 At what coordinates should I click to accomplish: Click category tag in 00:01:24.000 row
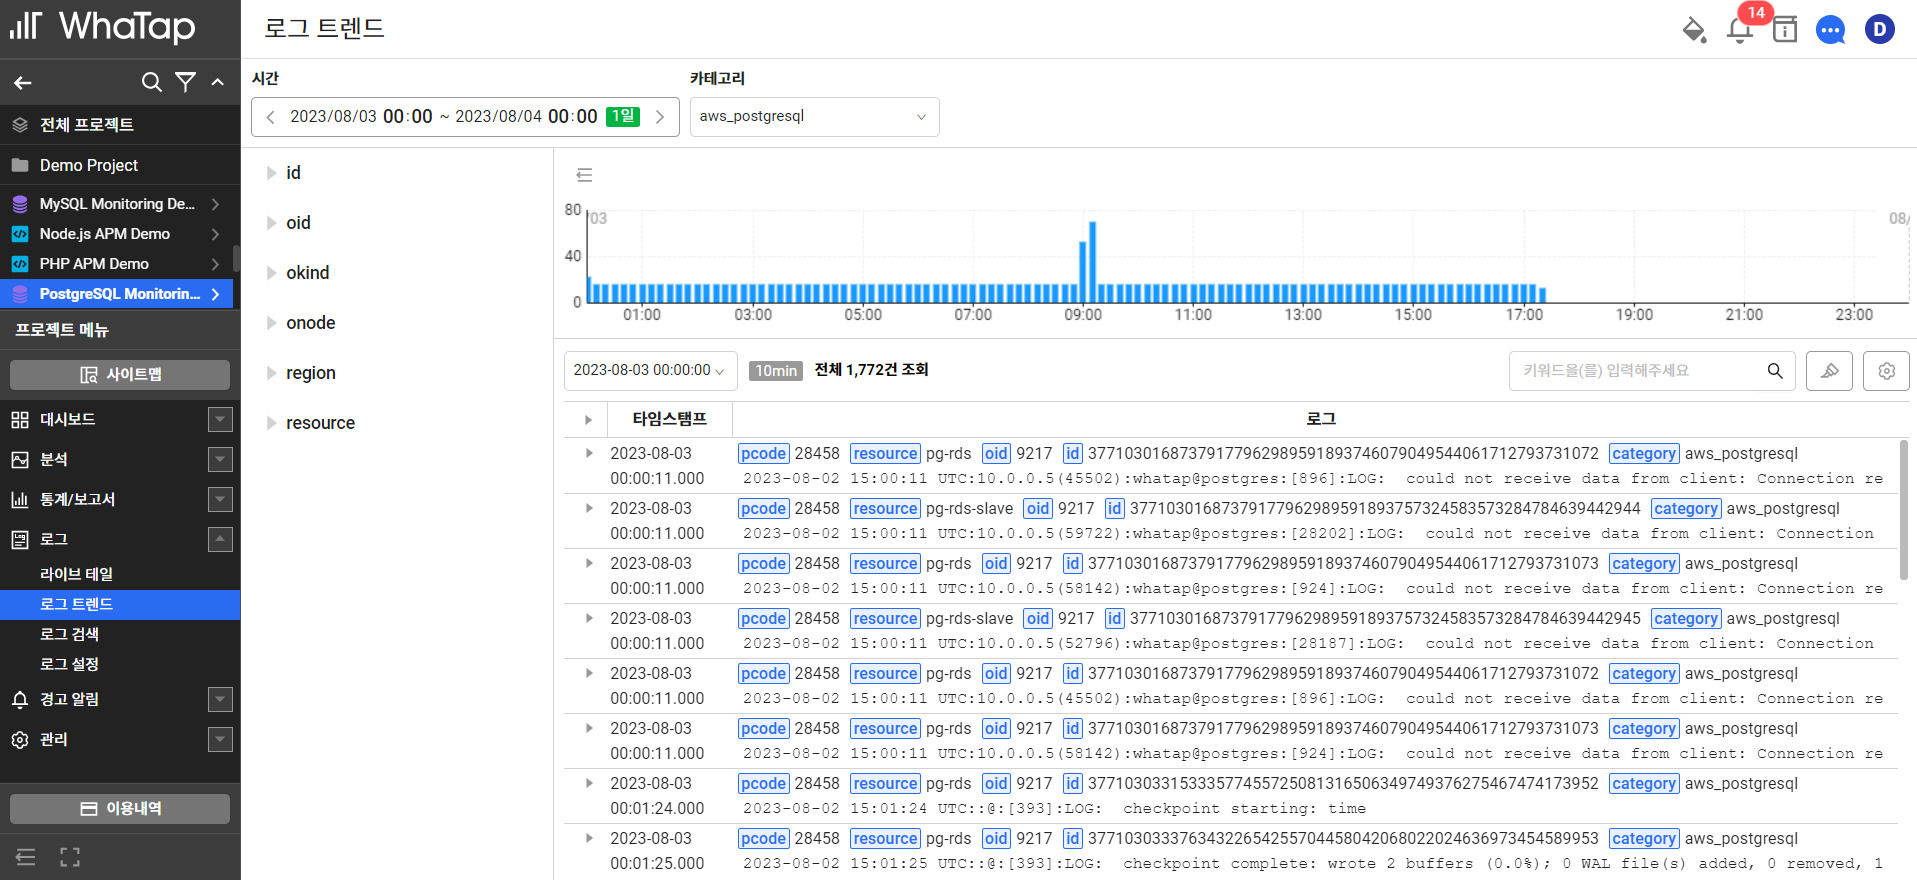pyautogui.click(x=1644, y=784)
